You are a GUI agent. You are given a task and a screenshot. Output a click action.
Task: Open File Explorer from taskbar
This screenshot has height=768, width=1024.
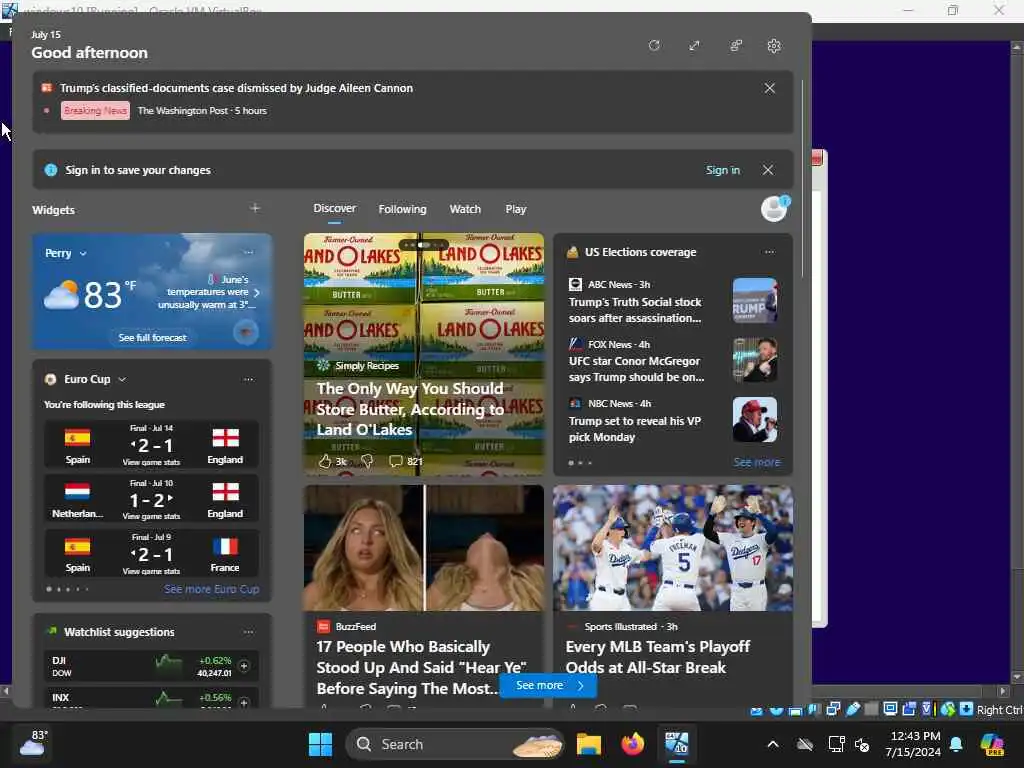[x=588, y=744]
